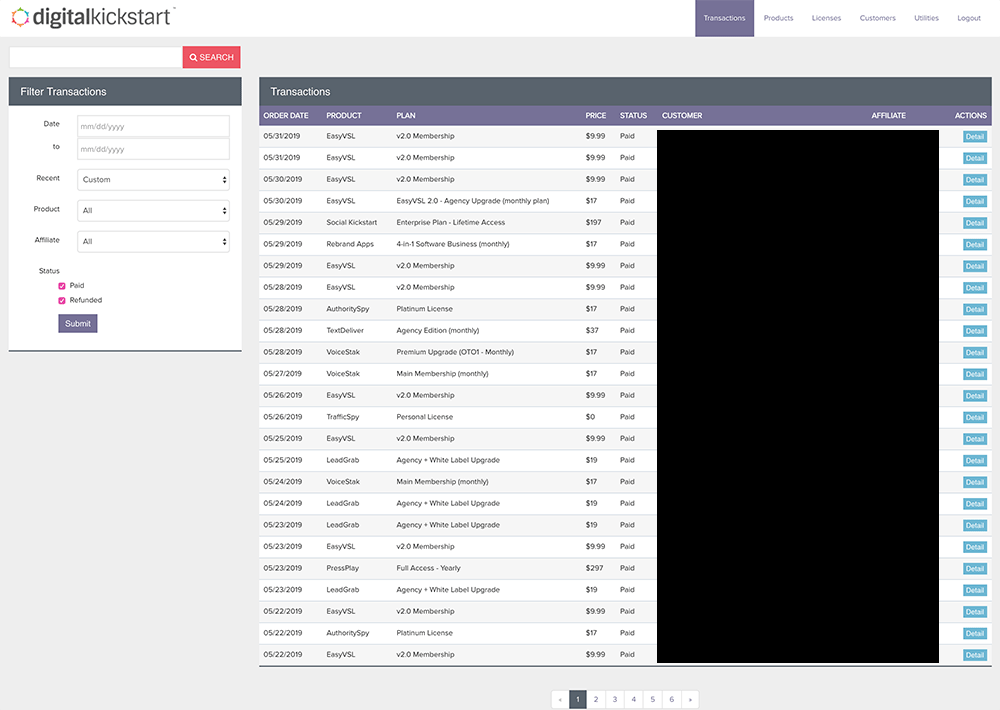Viewport: 1000px width, 710px height.
Task: Click the previous page arrow
Action: tap(560, 699)
